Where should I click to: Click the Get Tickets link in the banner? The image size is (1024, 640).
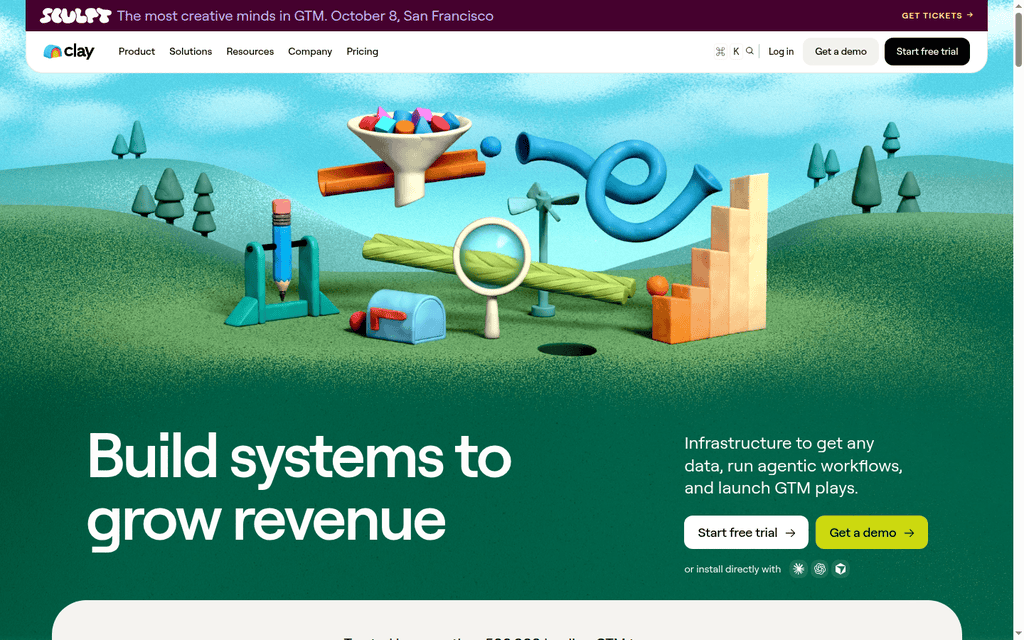point(937,16)
